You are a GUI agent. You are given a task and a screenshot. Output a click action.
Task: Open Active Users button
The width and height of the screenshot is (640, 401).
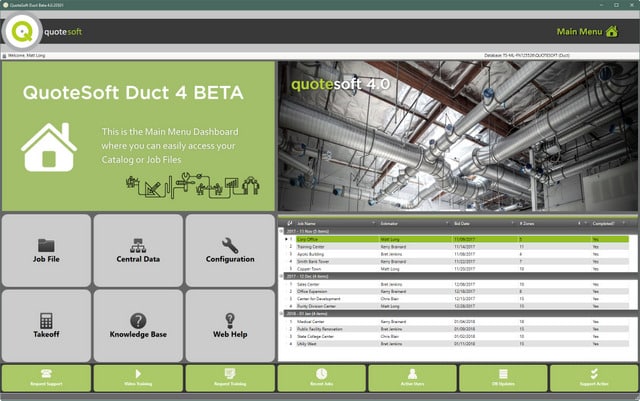(x=412, y=378)
